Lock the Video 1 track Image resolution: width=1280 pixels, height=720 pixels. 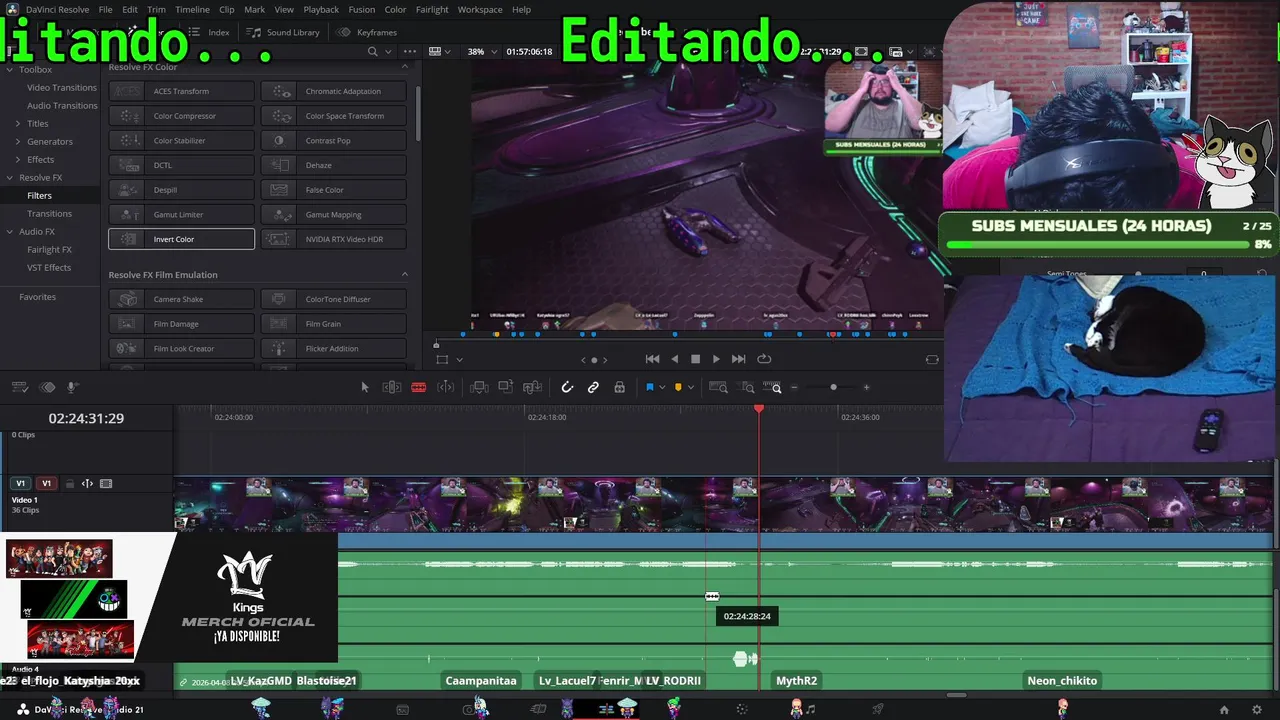70,484
